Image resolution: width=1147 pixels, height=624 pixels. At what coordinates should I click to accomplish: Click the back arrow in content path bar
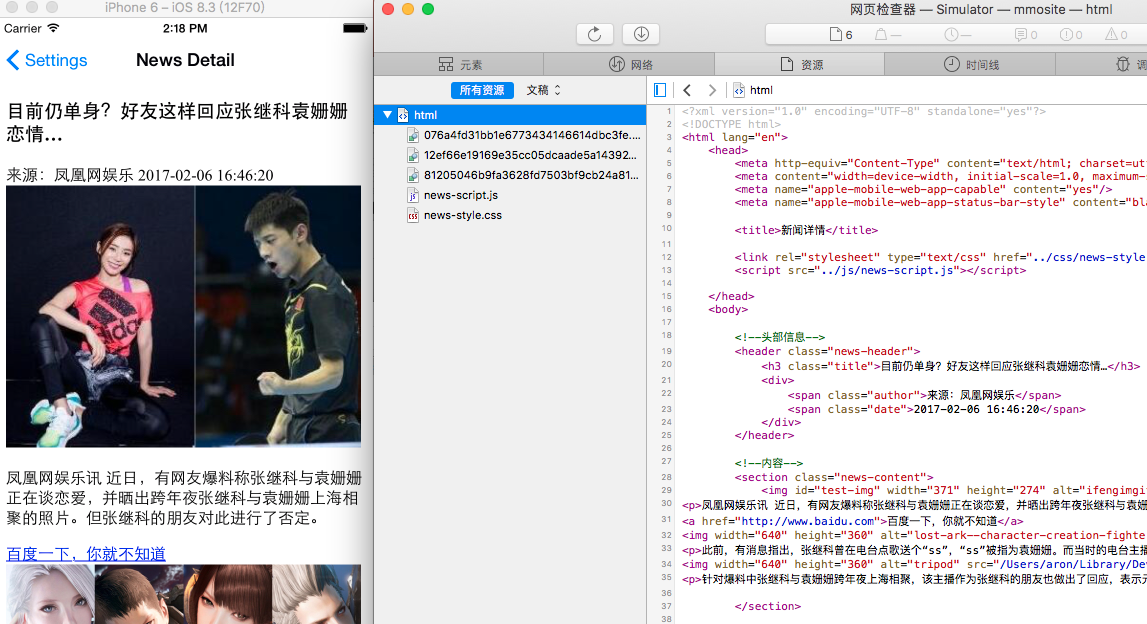click(687, 90)
